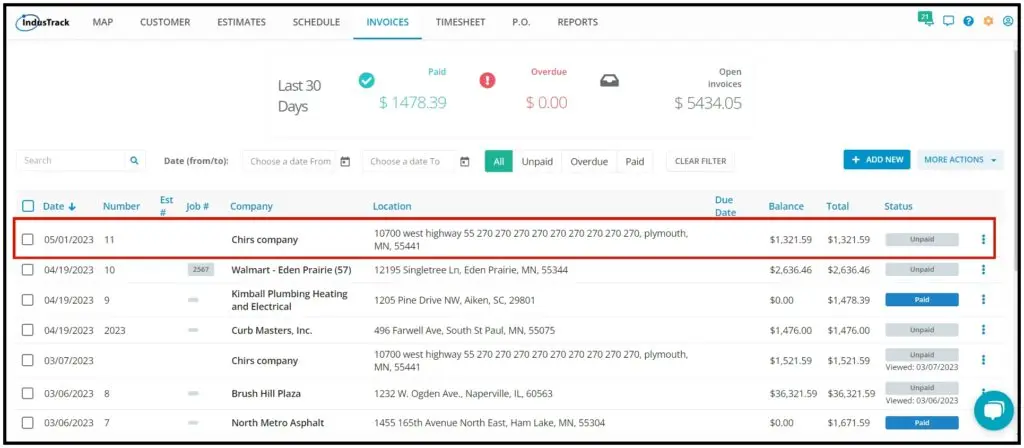Click the $36,321.59 balance amount
This screenshot has width=1024, height=448.
(793, 394)
